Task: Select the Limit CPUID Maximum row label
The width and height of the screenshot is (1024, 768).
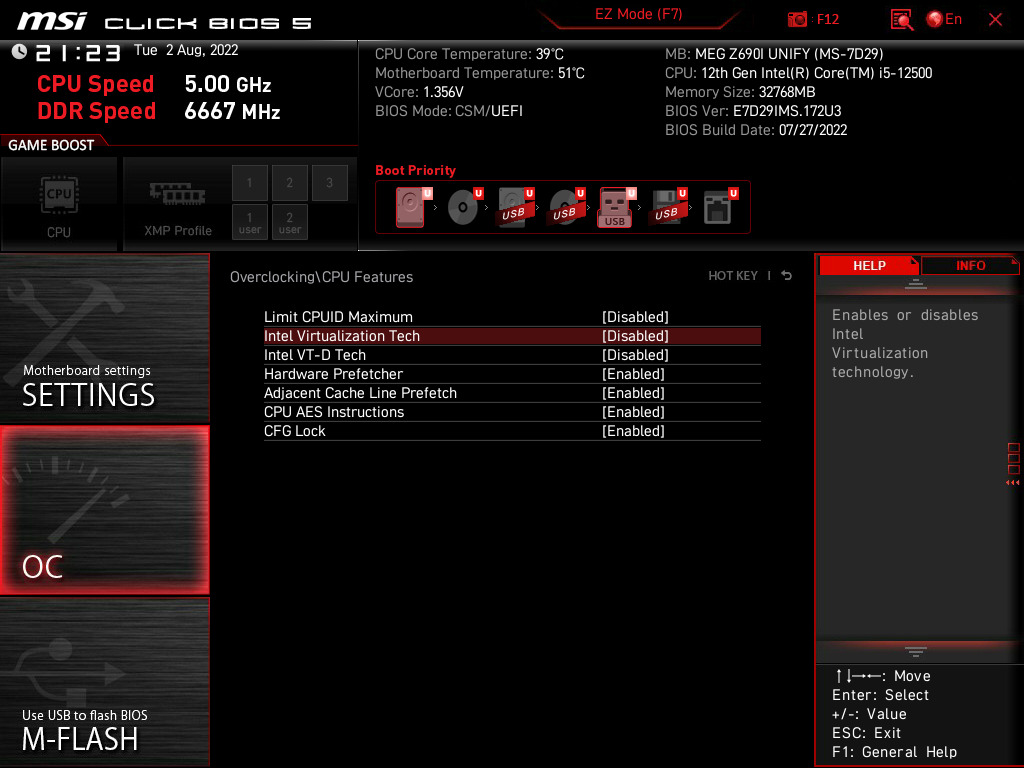Action: [x=338, y=317]
